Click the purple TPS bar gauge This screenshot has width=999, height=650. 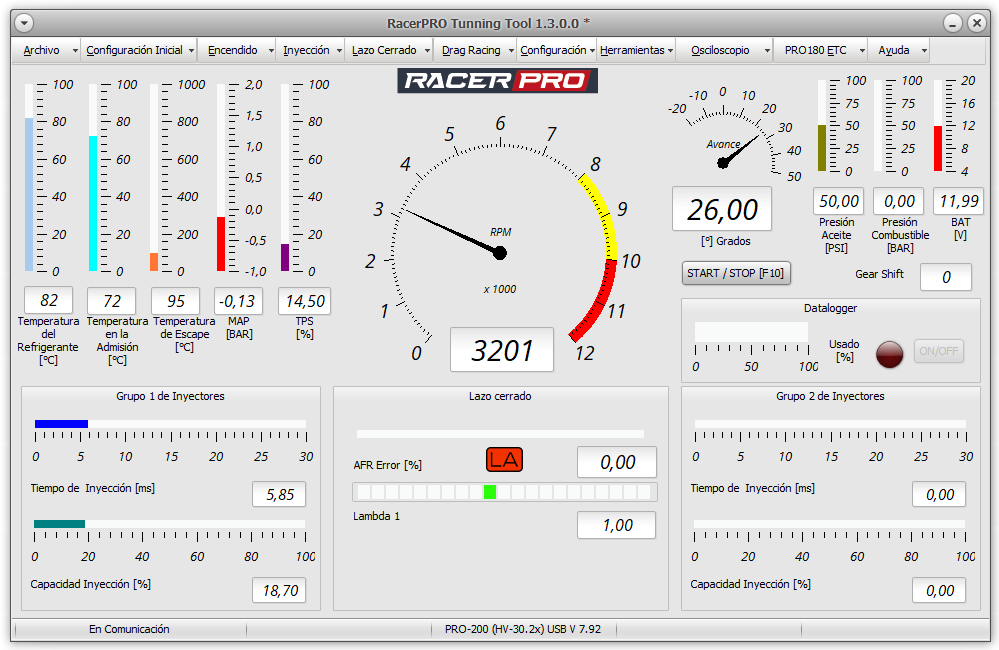click(285, 178)
